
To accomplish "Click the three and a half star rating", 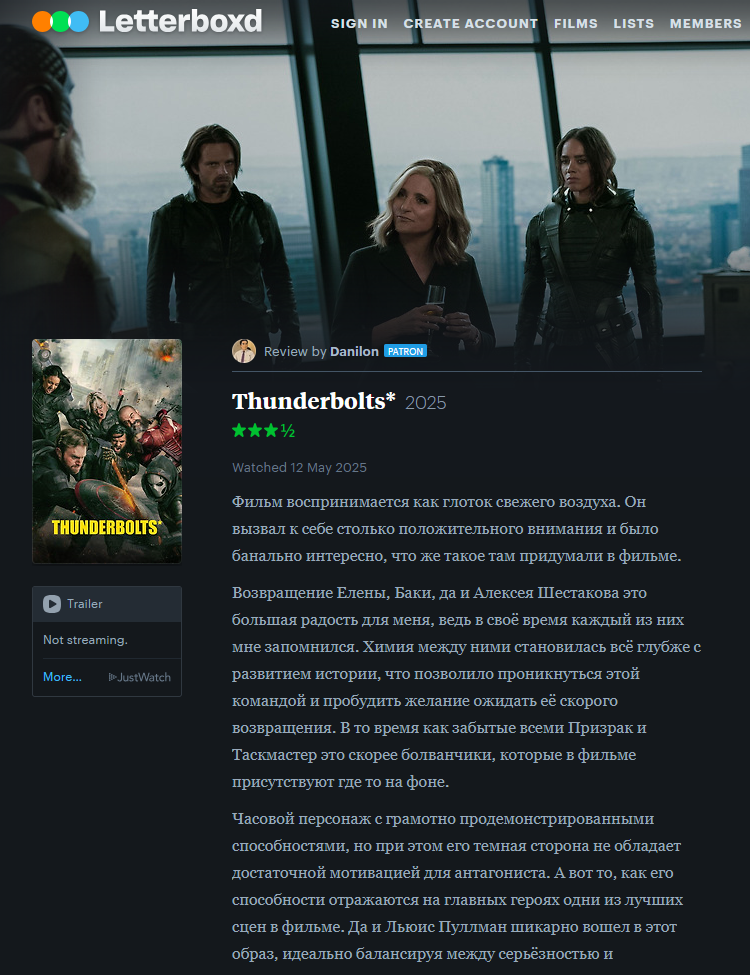I will pos(263,430).
